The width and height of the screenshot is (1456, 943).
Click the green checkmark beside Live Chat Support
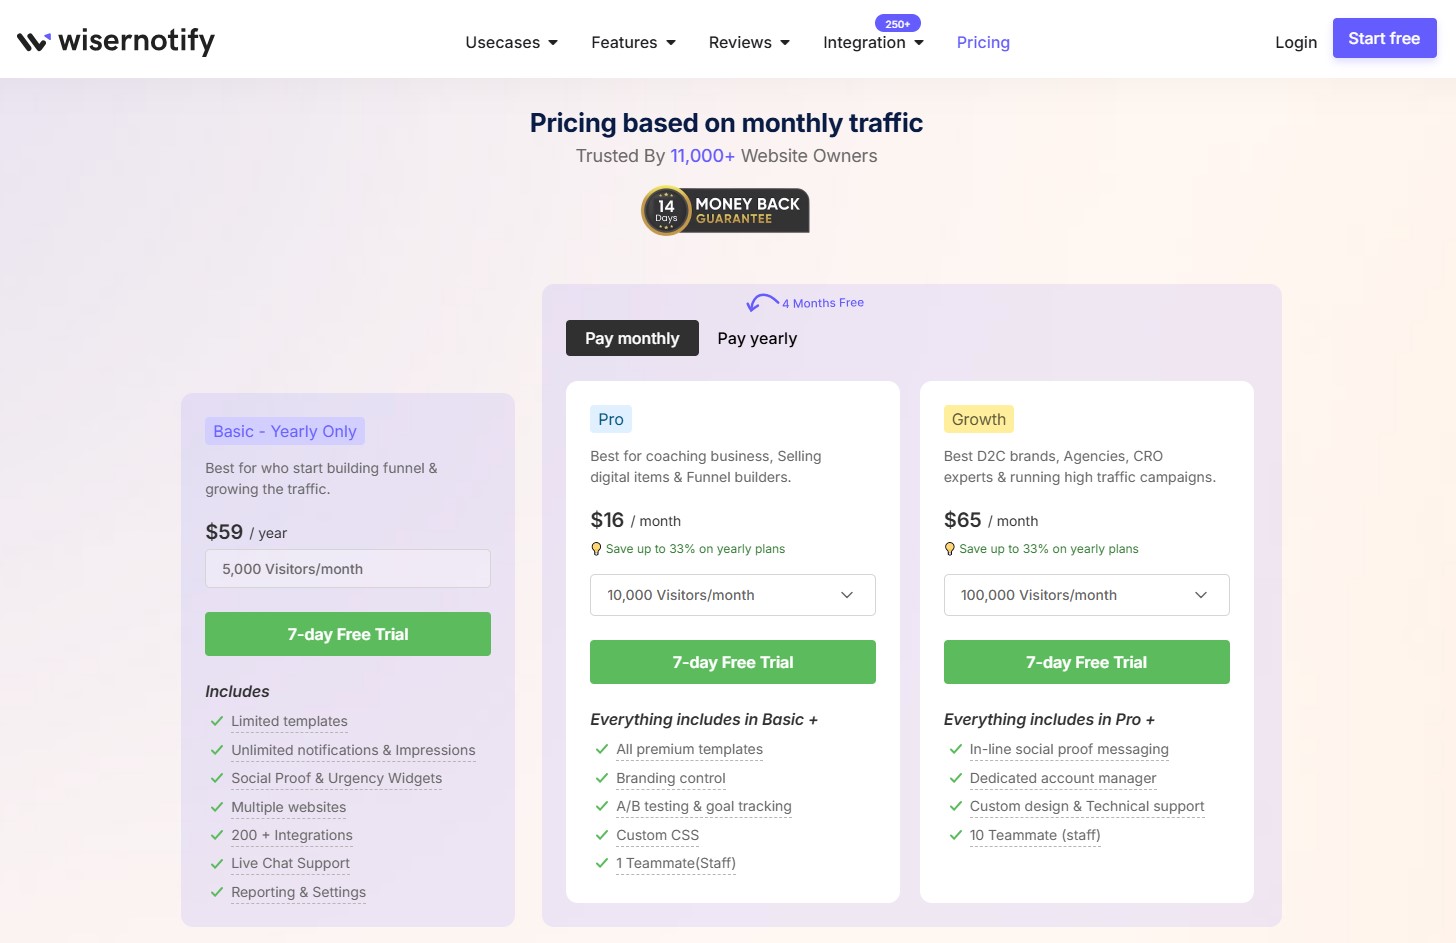click(216, 863)
